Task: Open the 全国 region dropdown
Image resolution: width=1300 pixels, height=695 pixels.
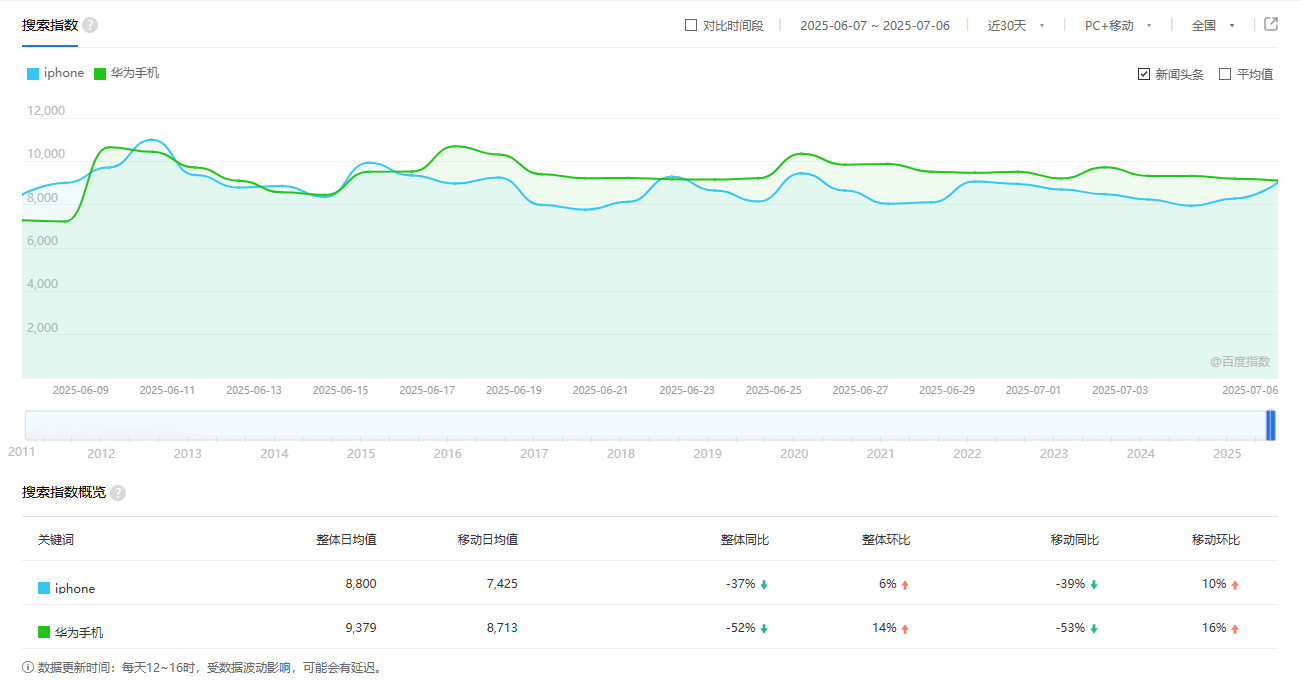Action: click(1213, 25)
